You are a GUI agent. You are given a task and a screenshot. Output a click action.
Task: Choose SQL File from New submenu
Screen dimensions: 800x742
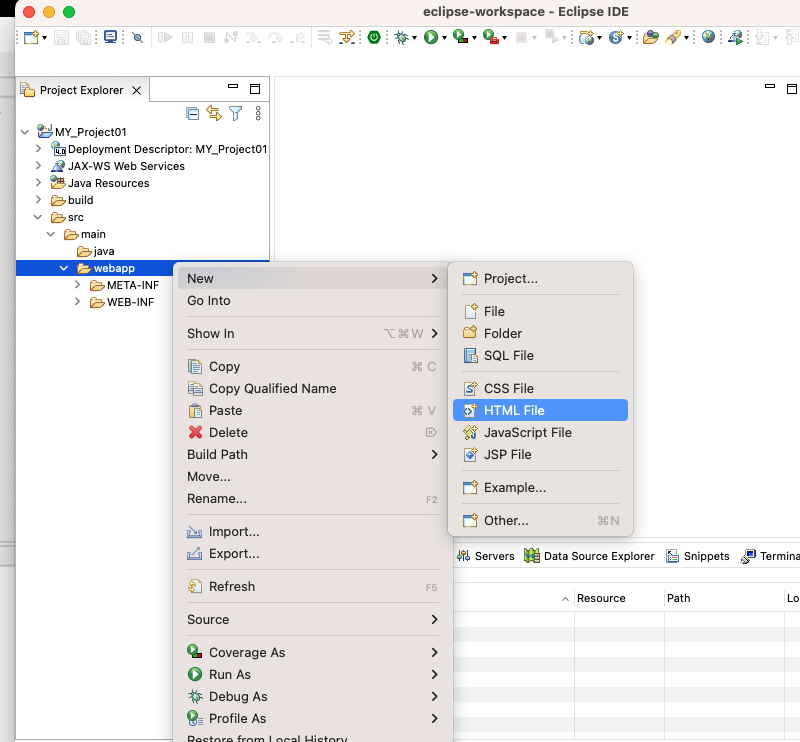tap(540, 355)
